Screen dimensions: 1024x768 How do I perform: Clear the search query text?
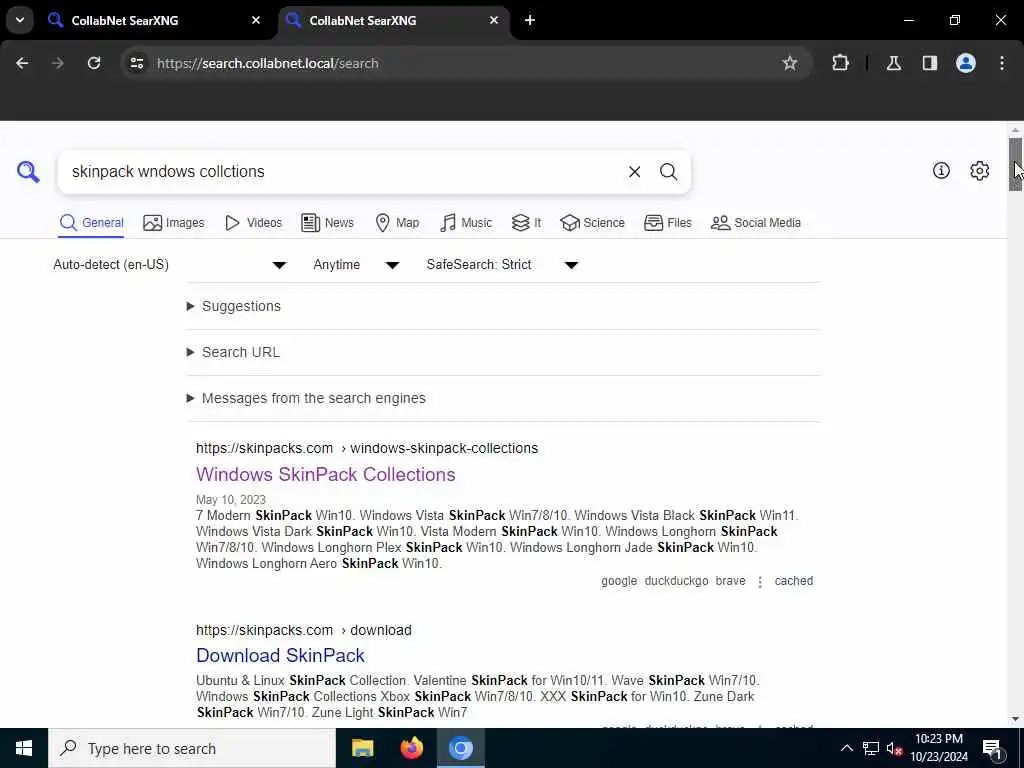[x=634, y=172]
